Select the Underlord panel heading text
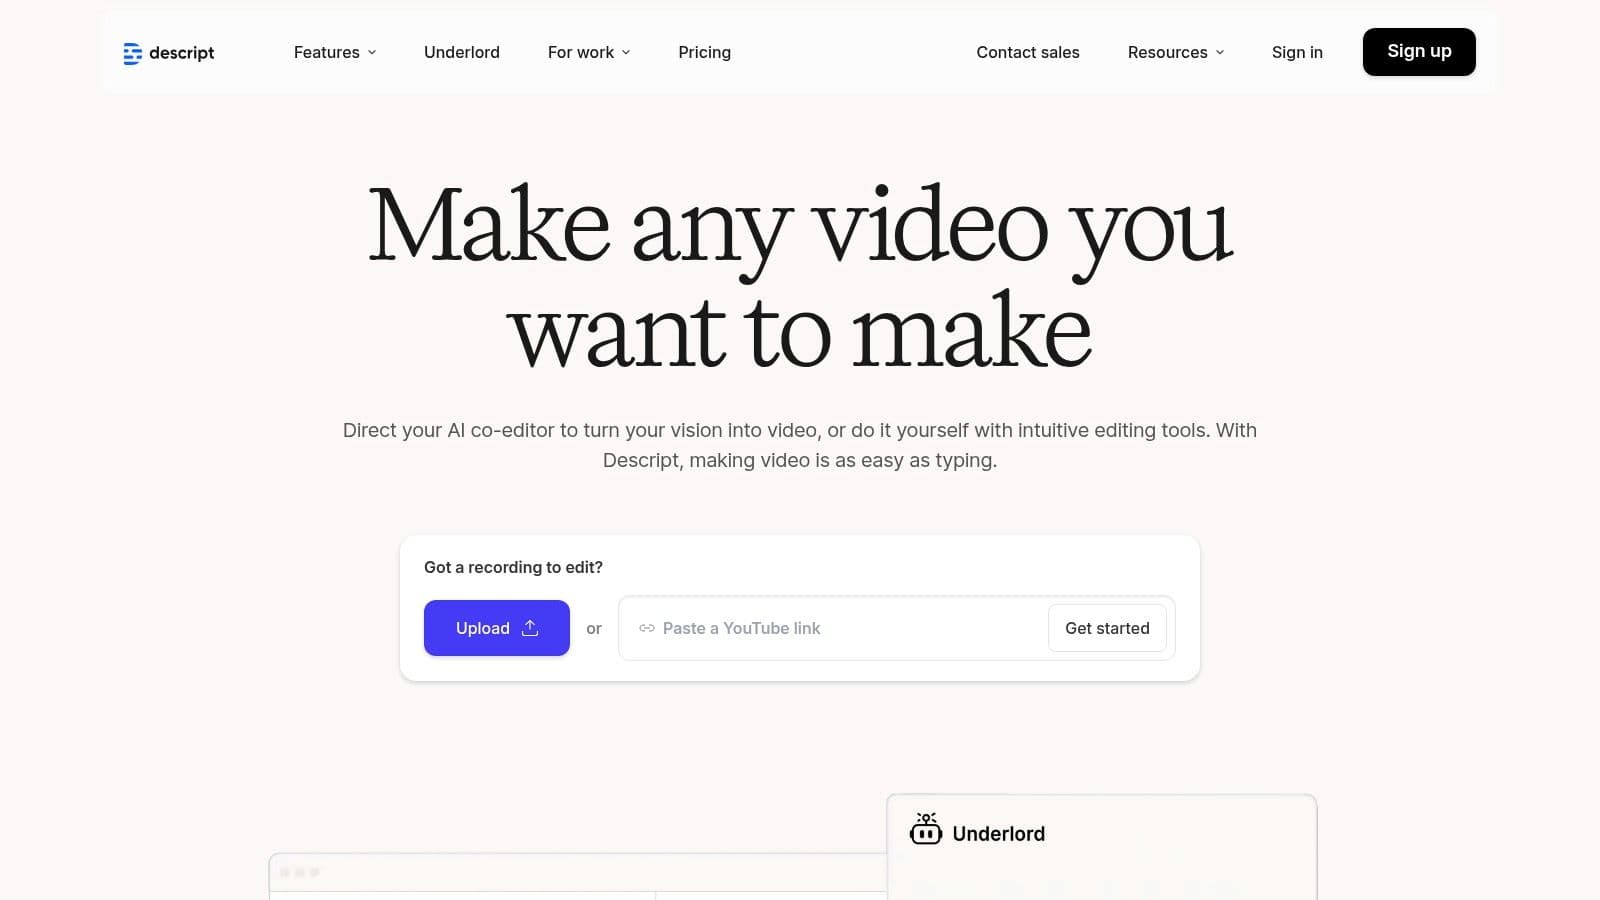Screen dimensions: 1600x900 coord(998,834)
